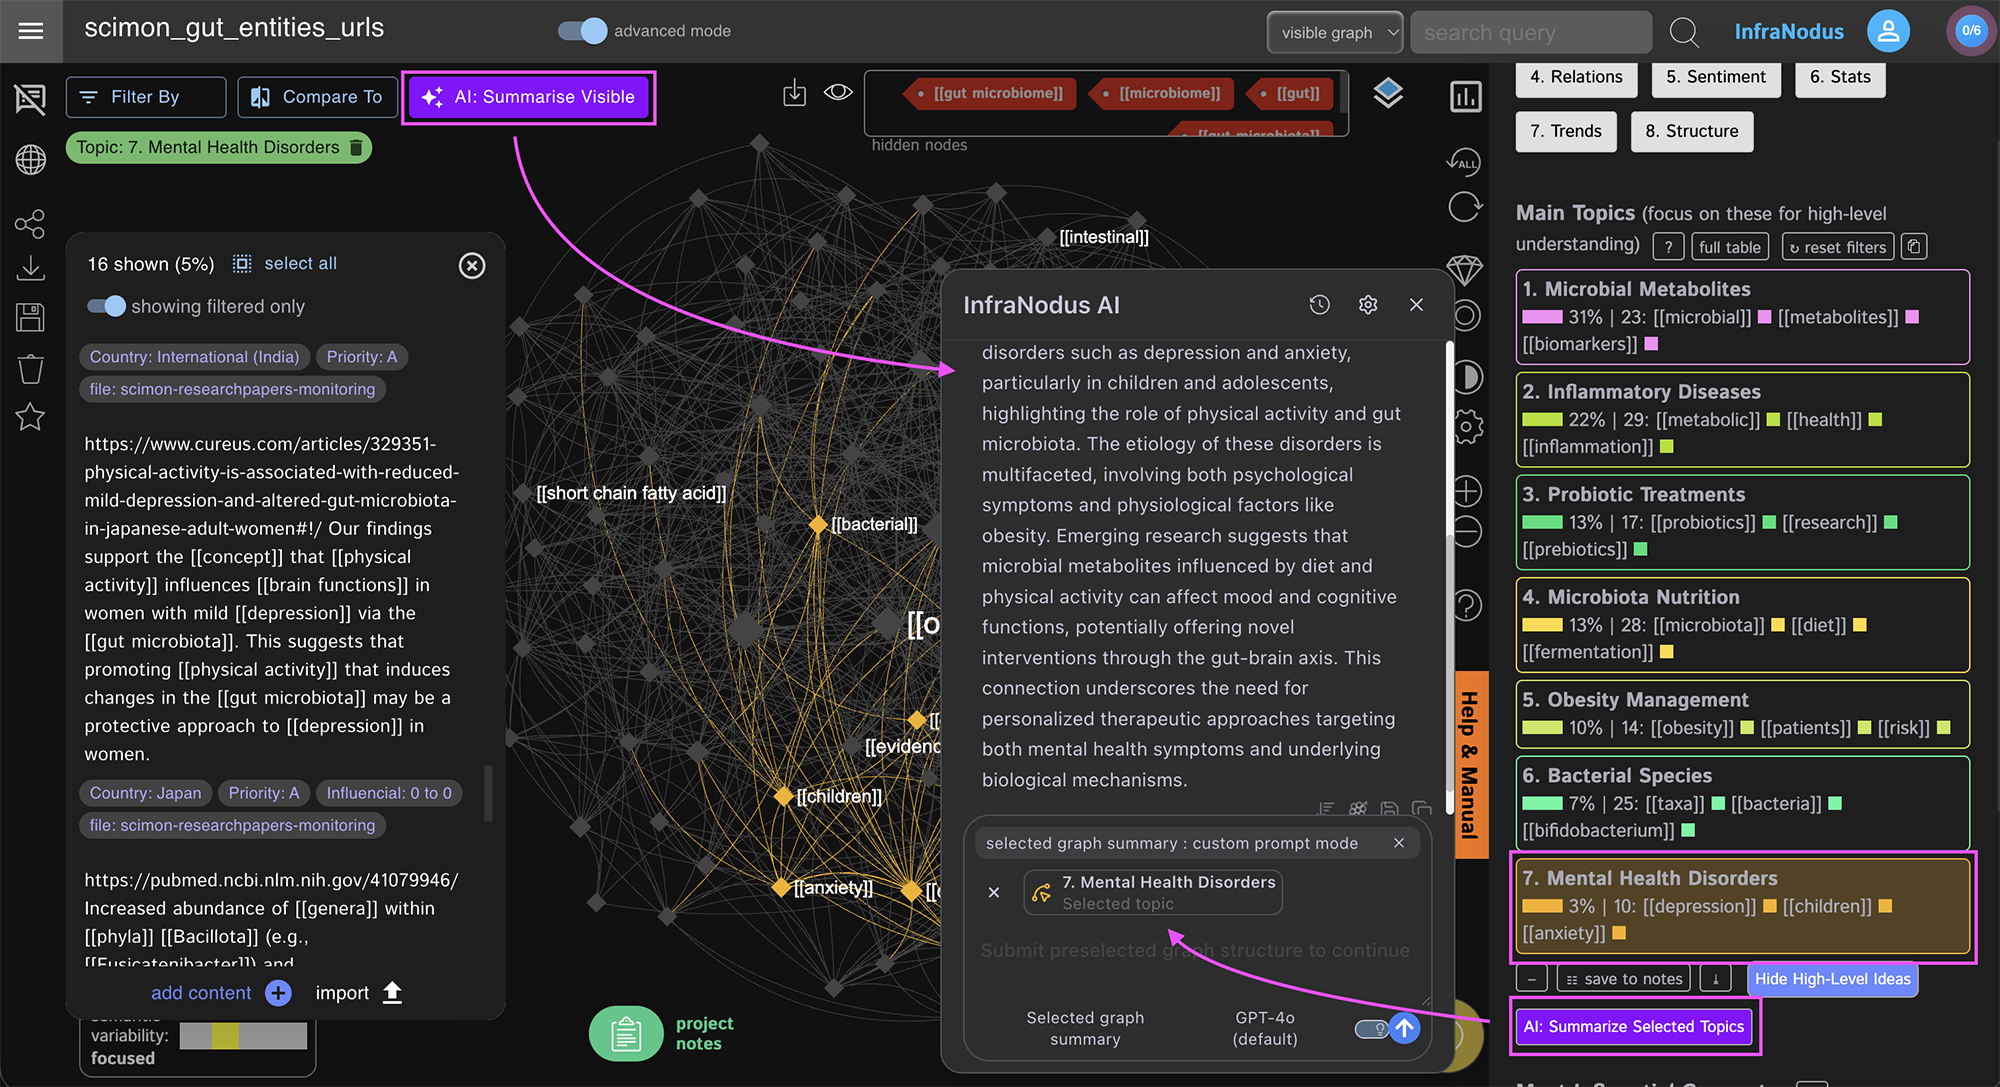The width and height of the screenshot is (2000, 1087).
Task: Toggle the half-circle contrast icon
Action: (x=1467, y=377)
